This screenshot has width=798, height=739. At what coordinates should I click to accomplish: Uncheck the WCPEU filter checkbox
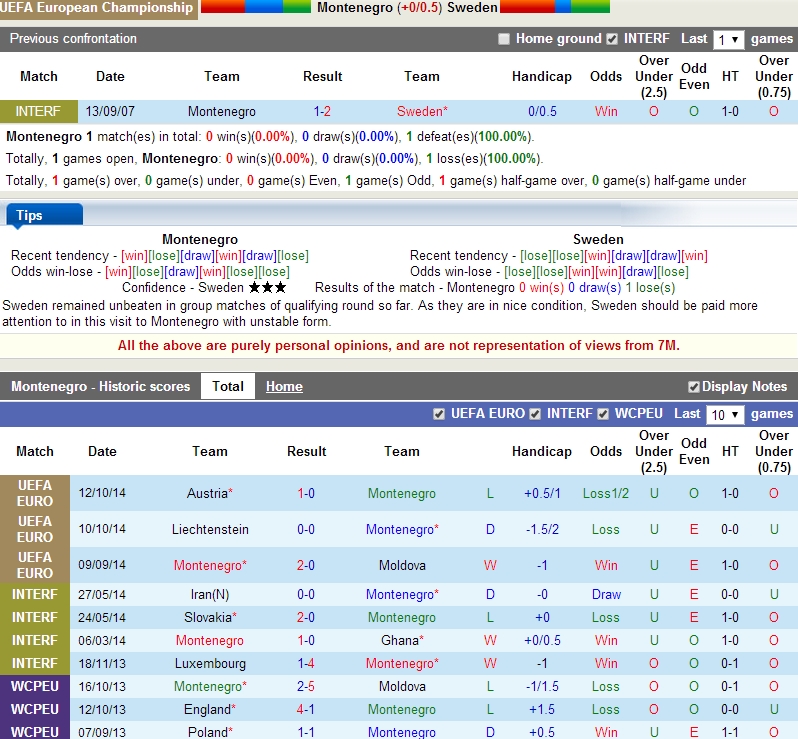tap(603, 414)
